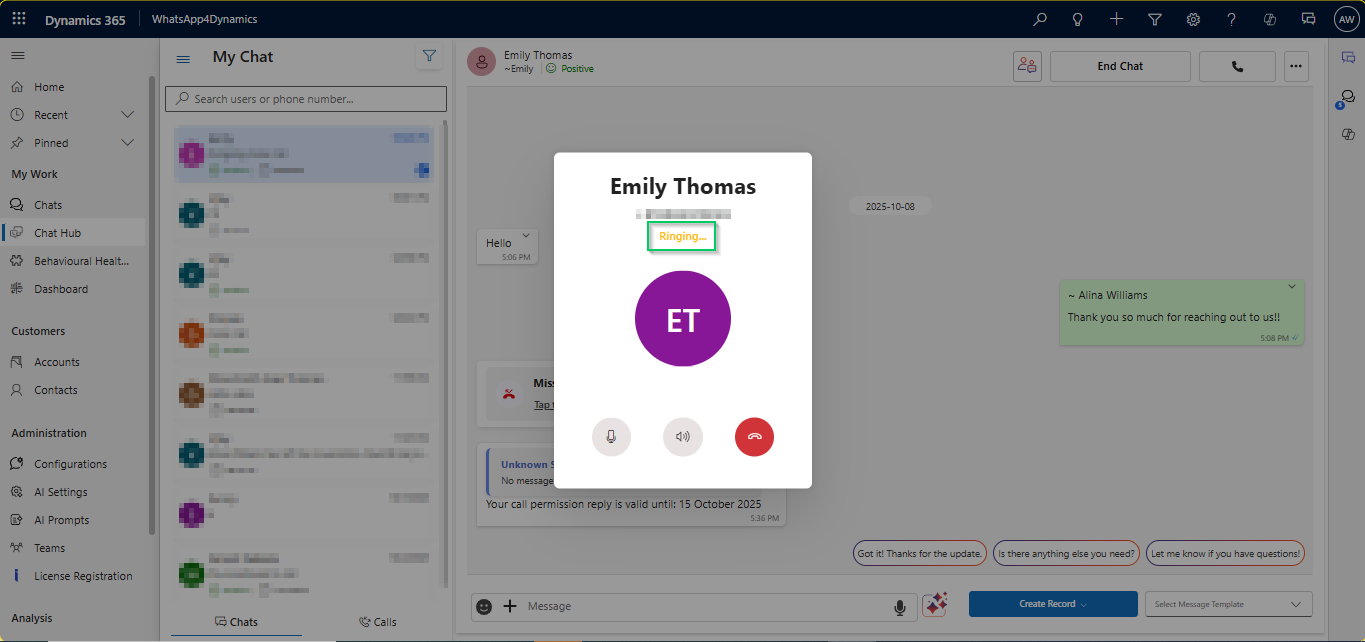Toggle speaker in the call dialog
This screenshot has width=1365, height=642.
[683, 437]
